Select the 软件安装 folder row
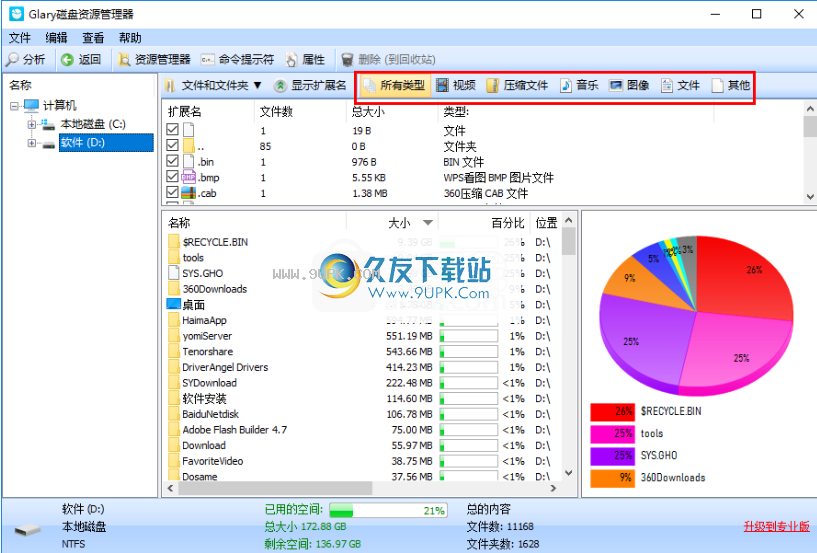Image resolution: width=817 pixels, height=553 pixels. [362, 398]
